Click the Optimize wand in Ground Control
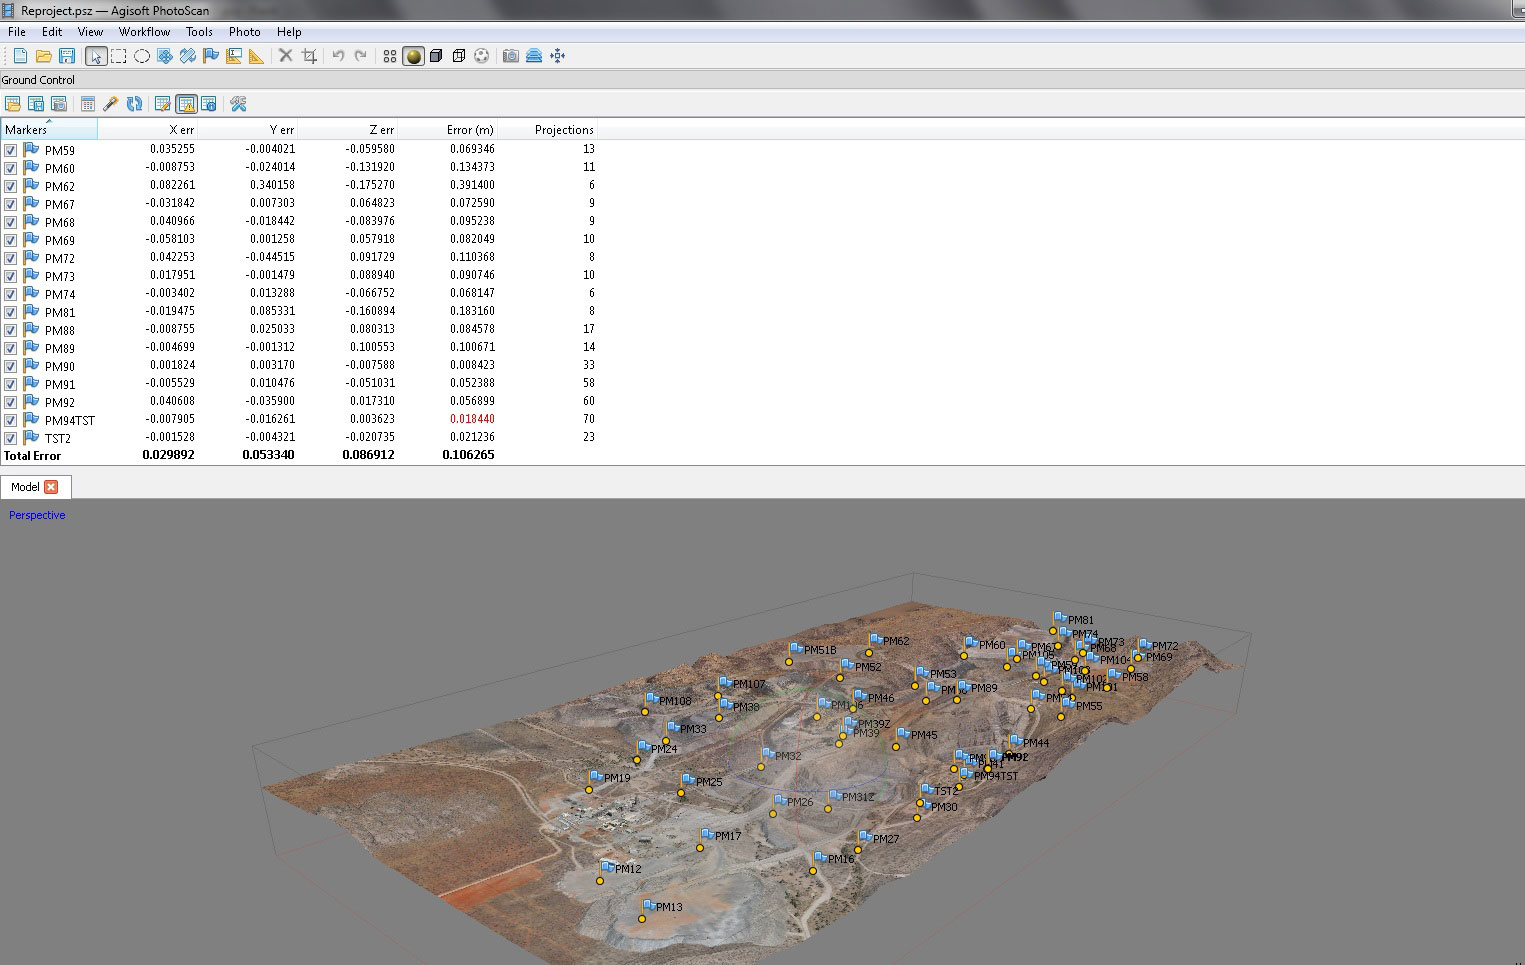Screen dimensions: 1525x965 pyautogui.click(x=111, y=104)
